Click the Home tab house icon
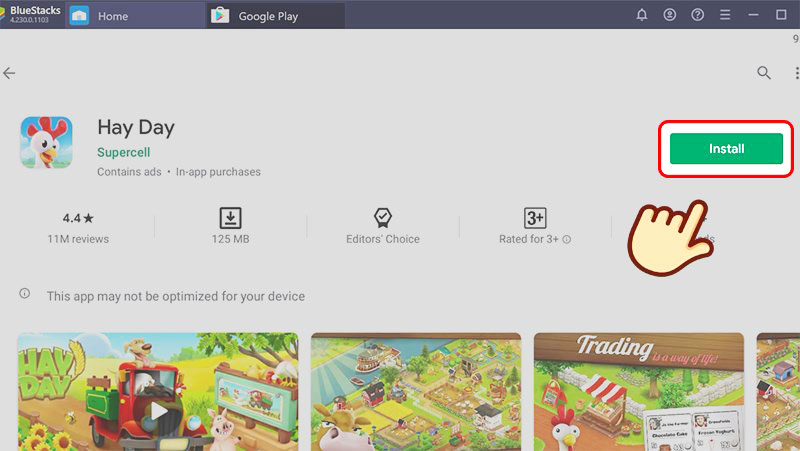This screenshot has height=451, width=800. (79, 16)
